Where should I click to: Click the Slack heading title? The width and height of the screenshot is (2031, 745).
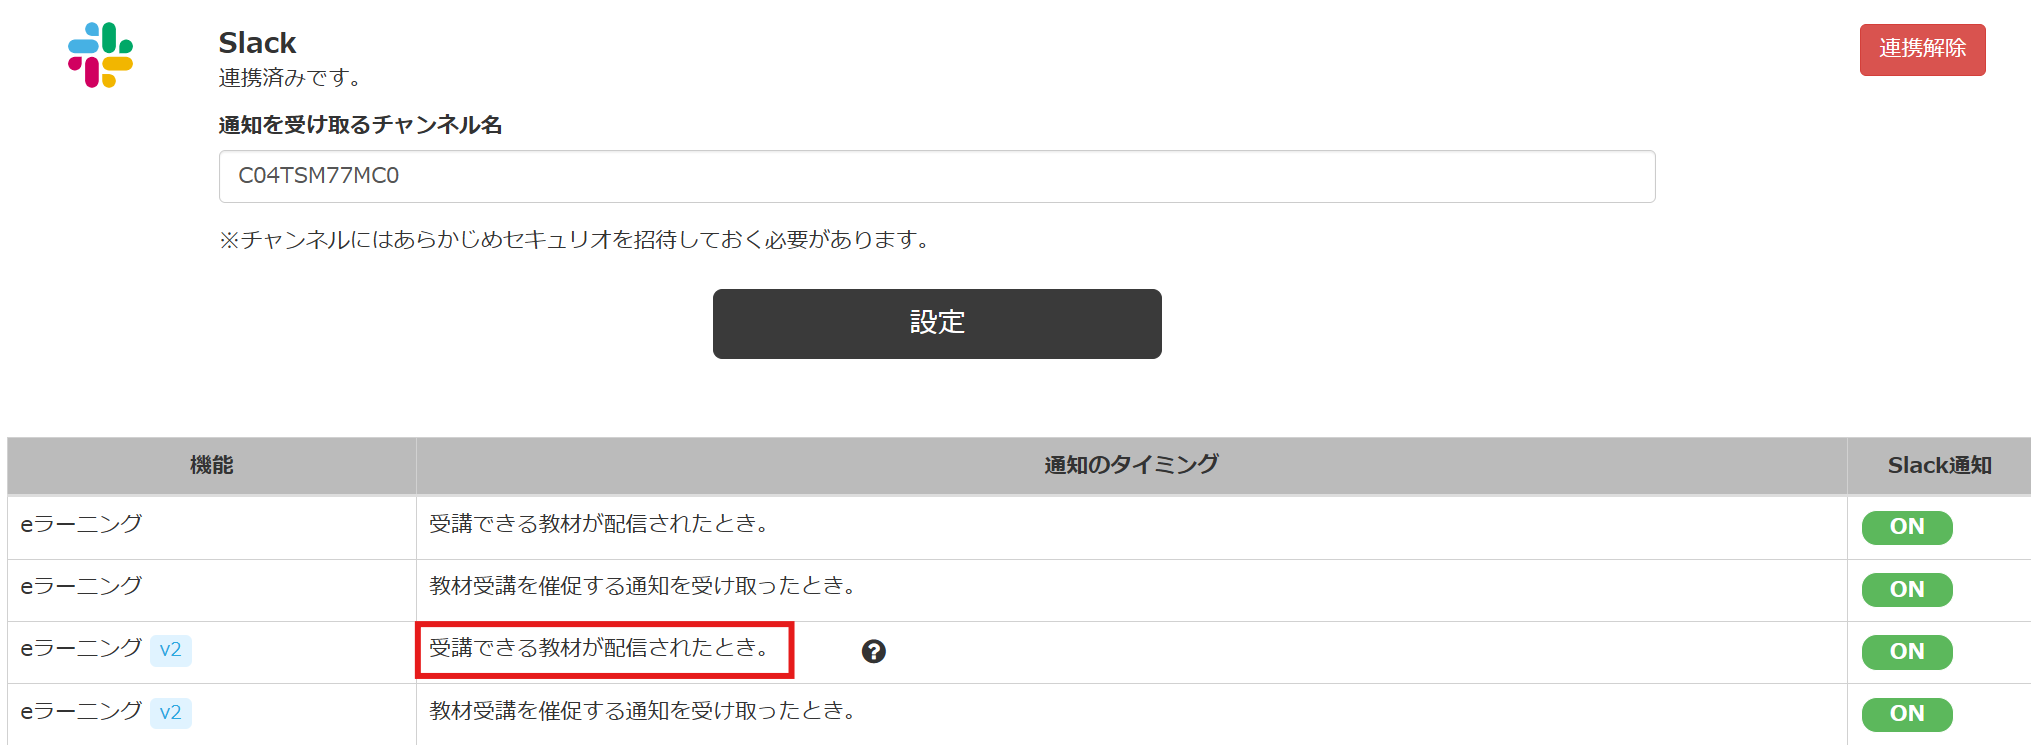tap(257, 43)
